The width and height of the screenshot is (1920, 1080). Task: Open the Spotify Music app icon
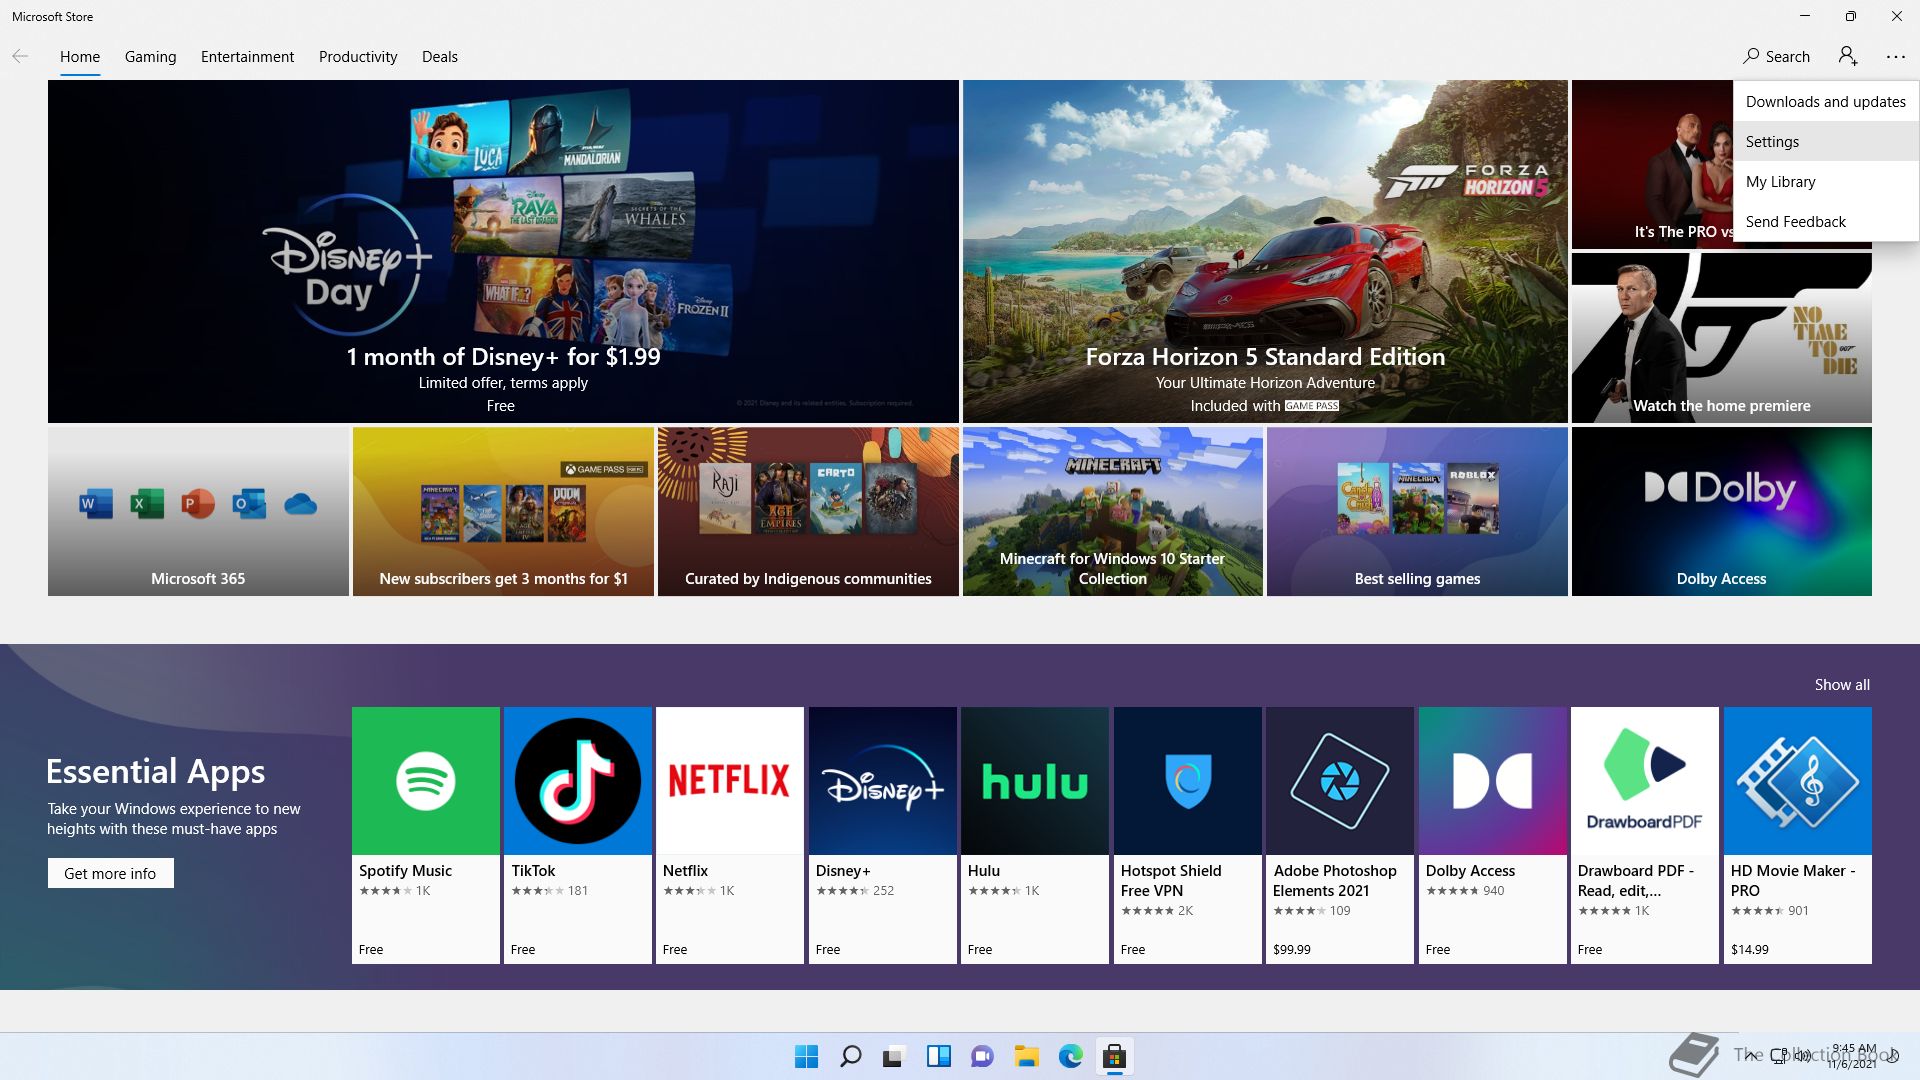pyautogui.click(x=426, y=781)
